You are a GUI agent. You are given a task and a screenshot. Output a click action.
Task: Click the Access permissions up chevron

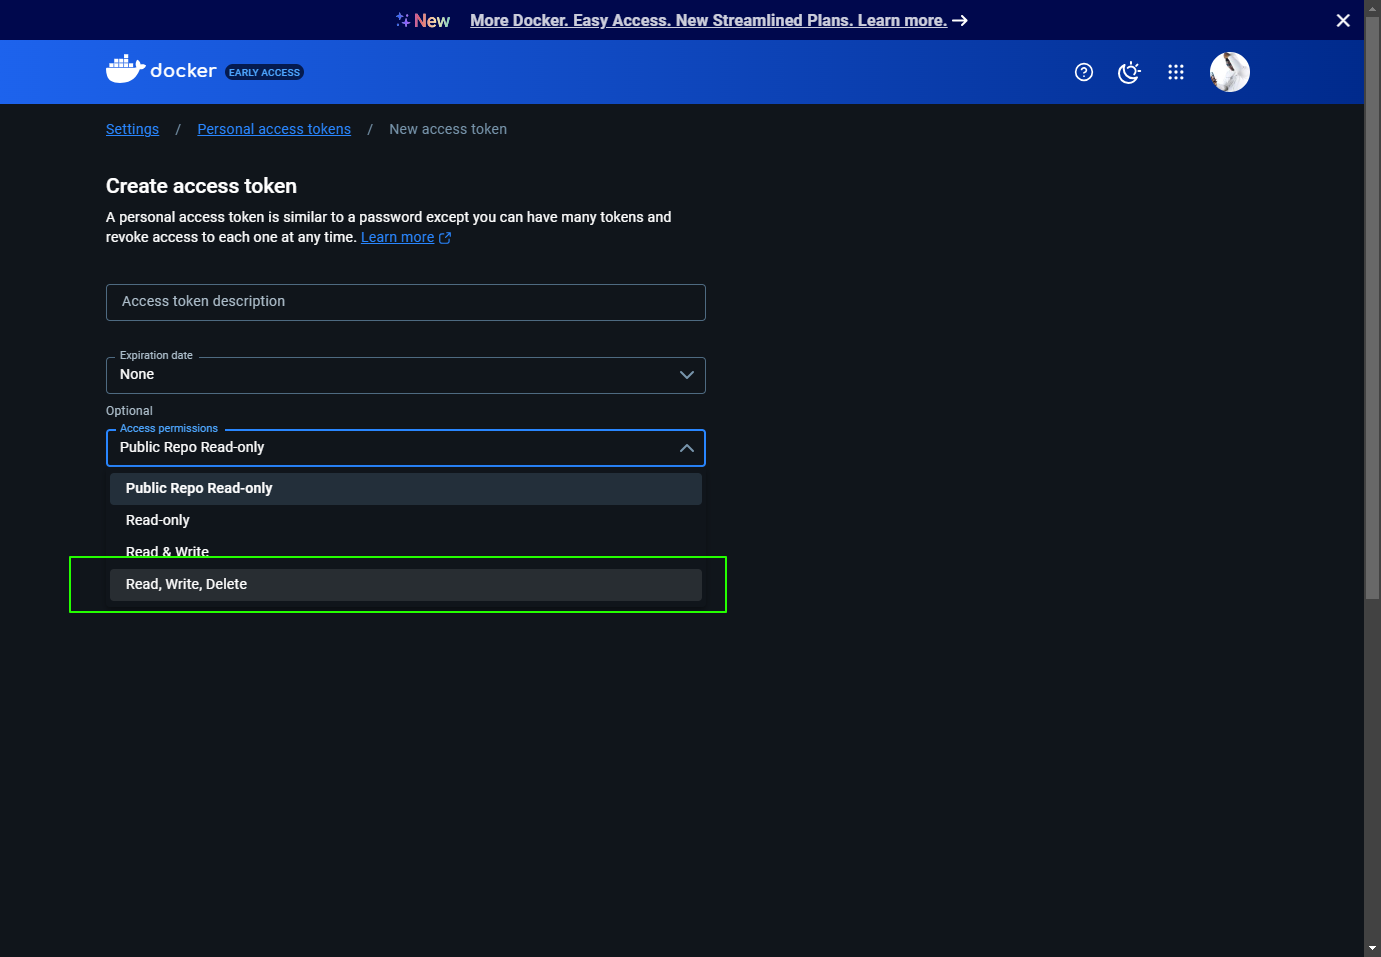click(x=687, y=448)
